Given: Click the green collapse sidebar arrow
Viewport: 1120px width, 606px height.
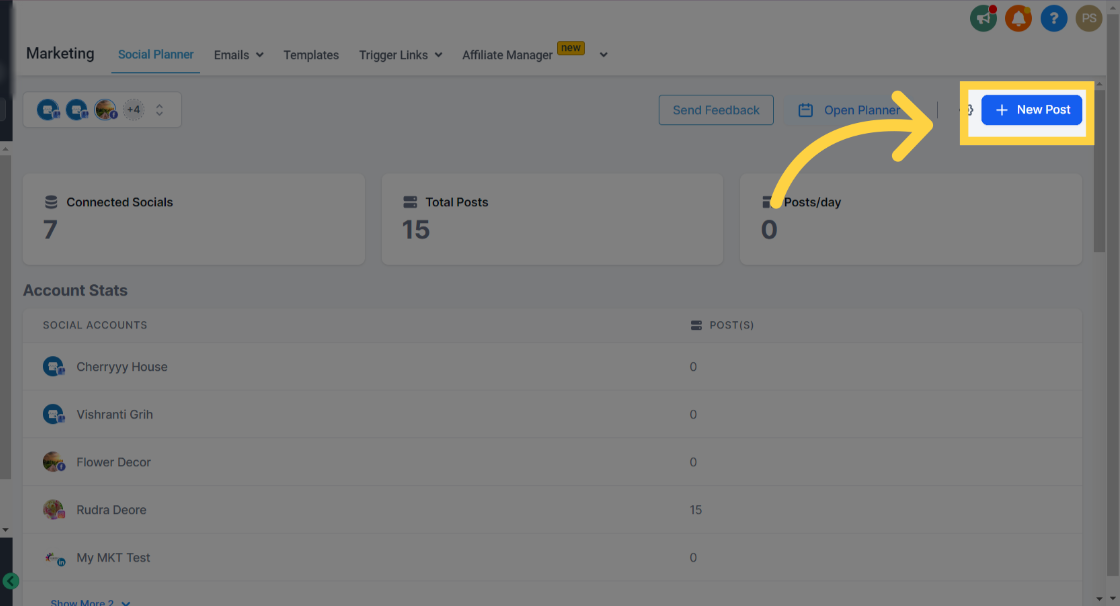Looking at the screenshot, I should (11, 581).
